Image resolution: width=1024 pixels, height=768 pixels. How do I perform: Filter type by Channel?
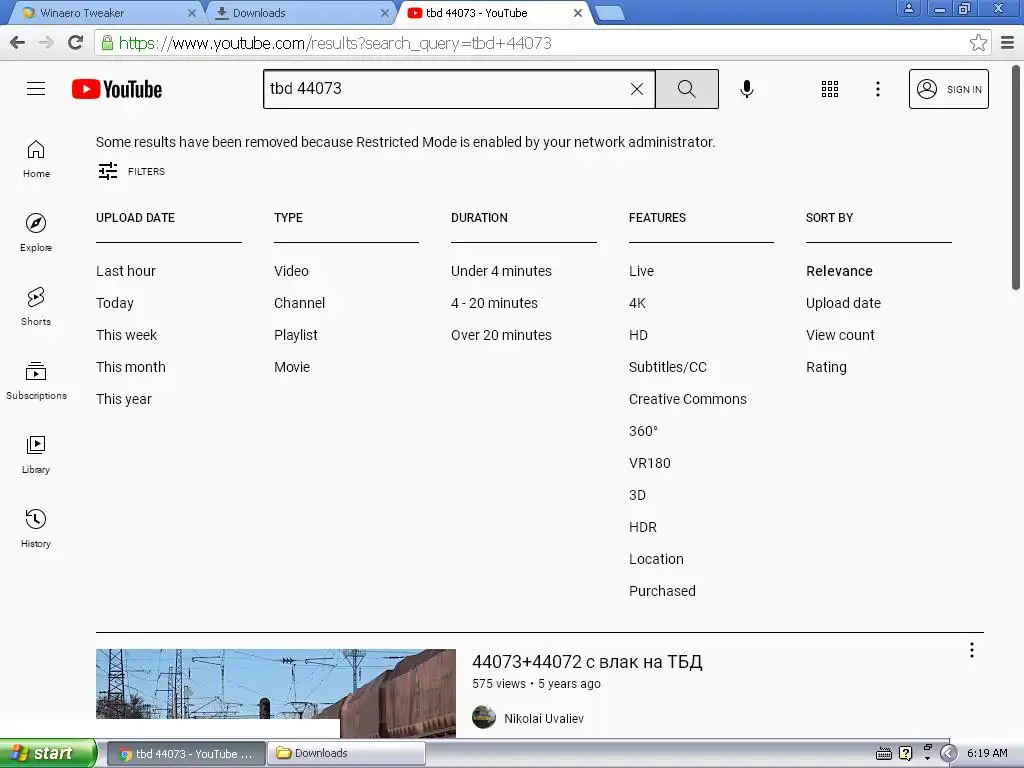point(300,303)
